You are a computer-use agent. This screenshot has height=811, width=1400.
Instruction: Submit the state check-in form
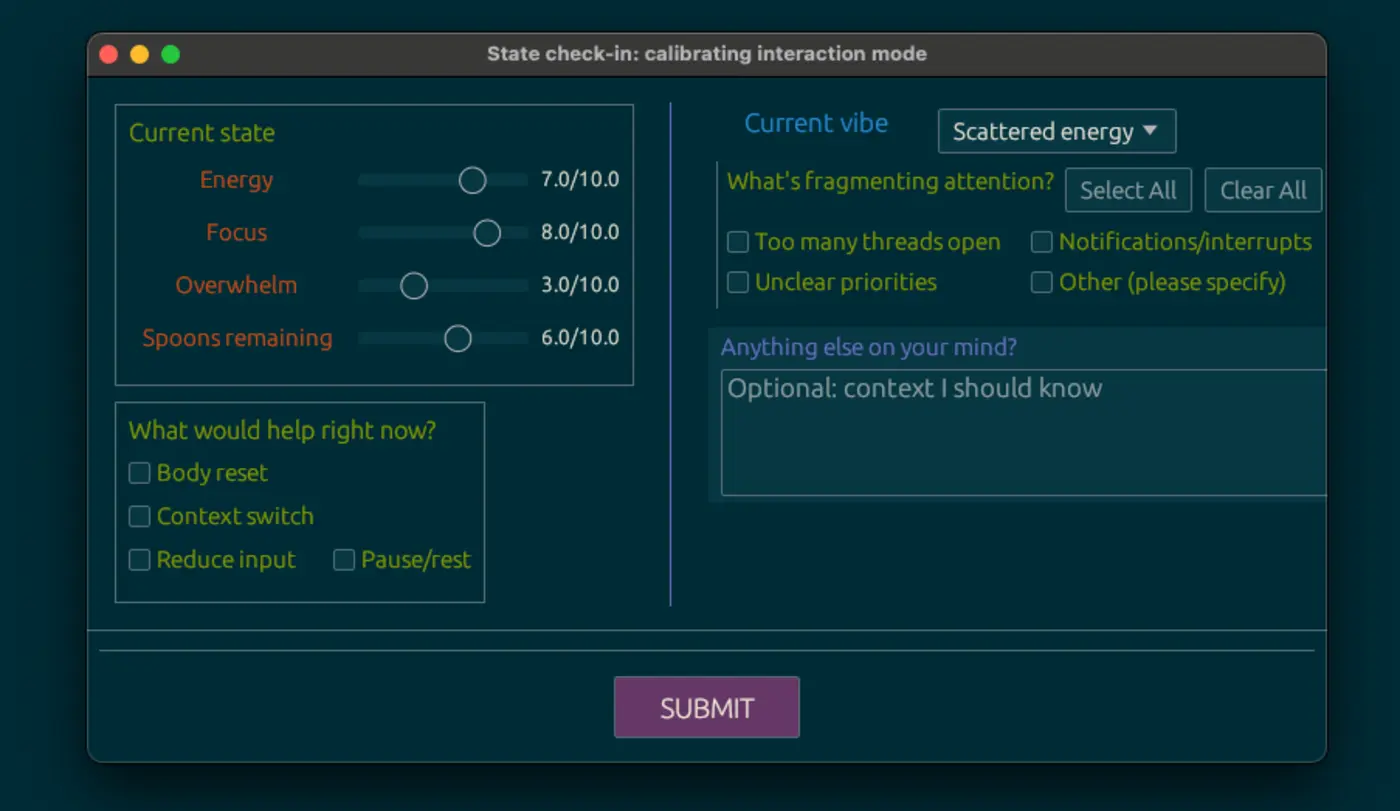706,707
